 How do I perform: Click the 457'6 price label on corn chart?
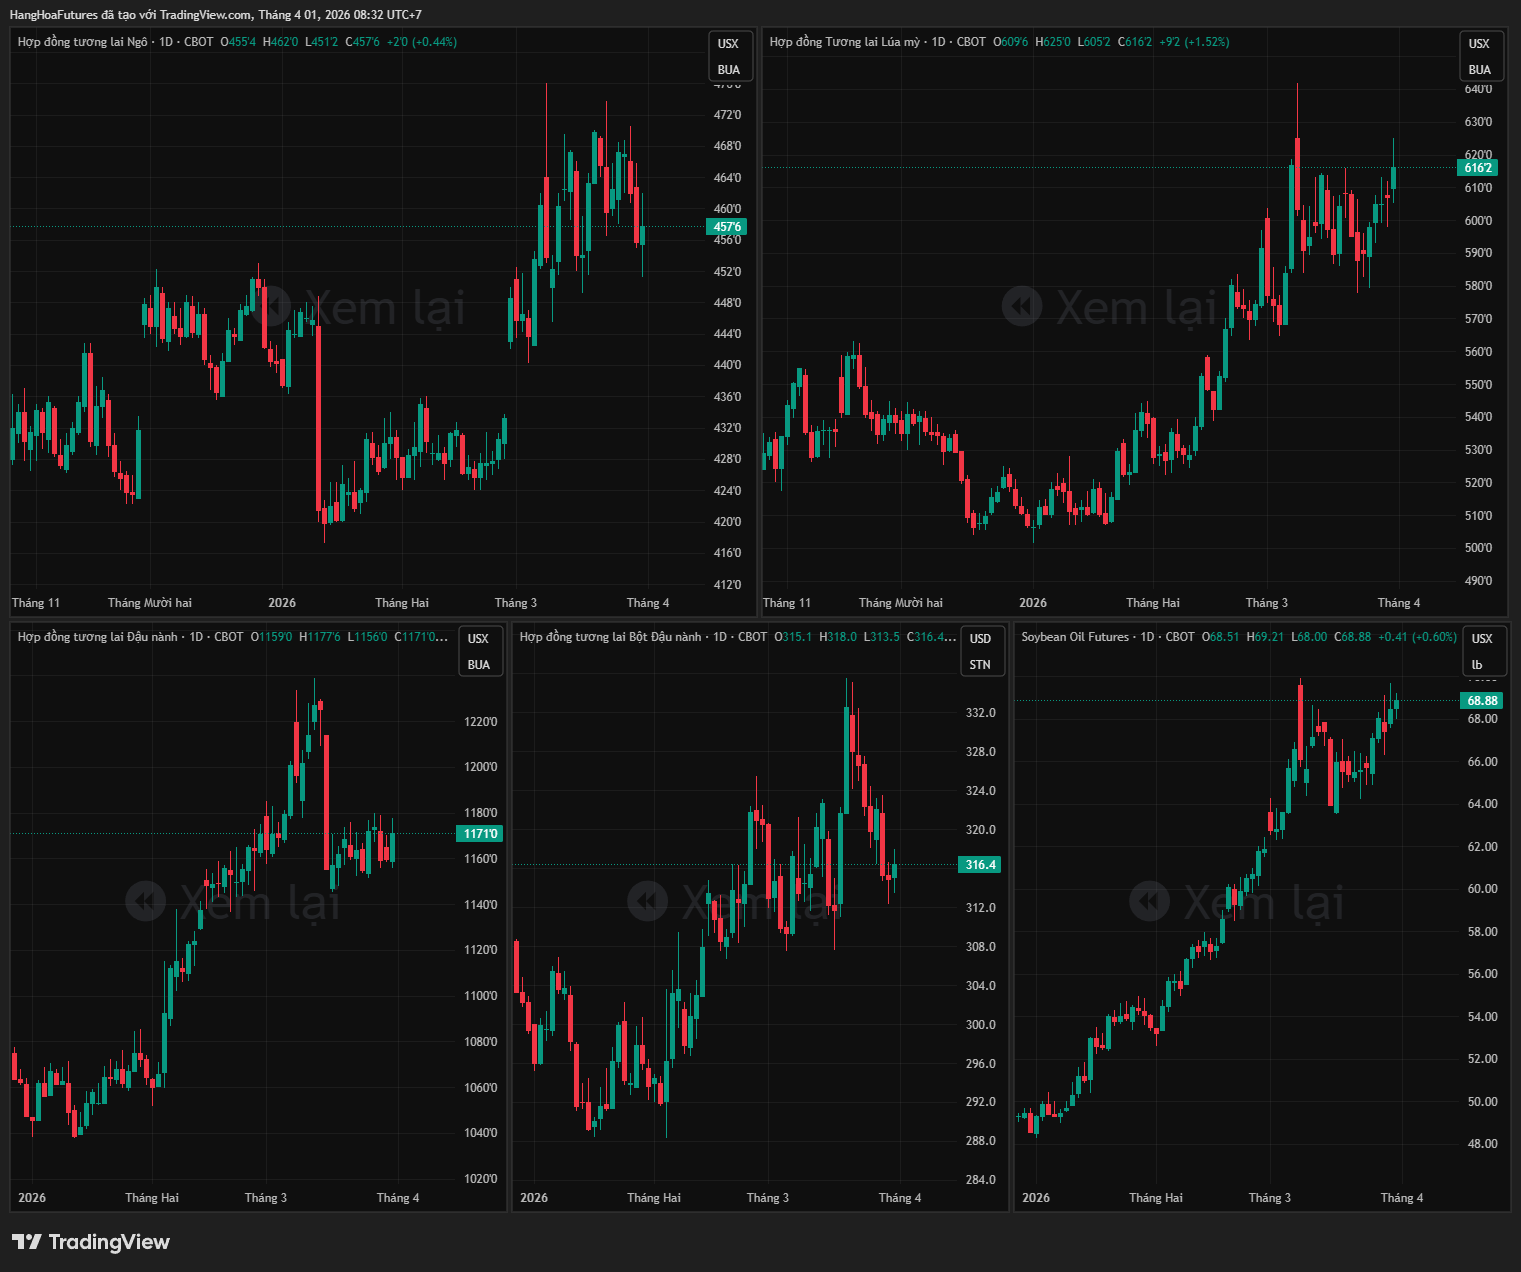click(x=727, y=227)
